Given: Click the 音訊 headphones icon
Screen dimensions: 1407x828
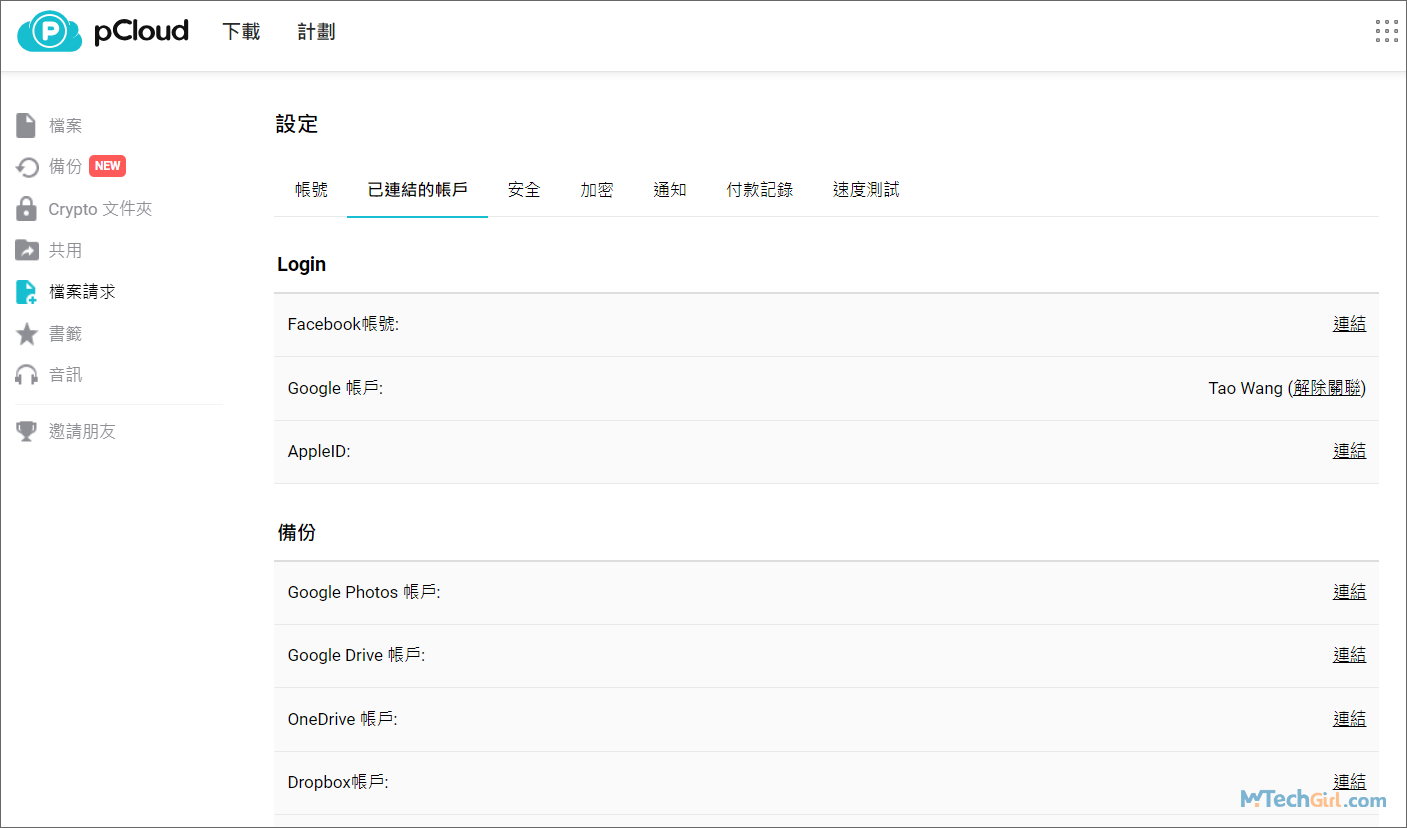Looking at the screenshot, I should coord(27,375).
